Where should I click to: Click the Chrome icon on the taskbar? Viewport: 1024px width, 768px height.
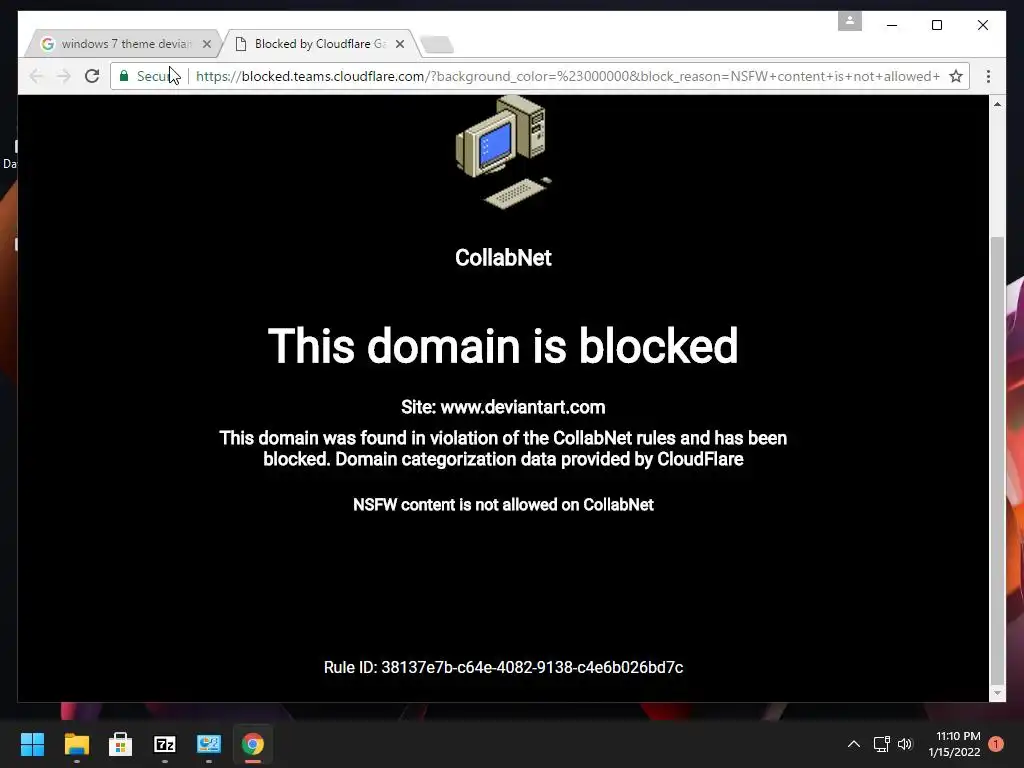coord(253,744)
